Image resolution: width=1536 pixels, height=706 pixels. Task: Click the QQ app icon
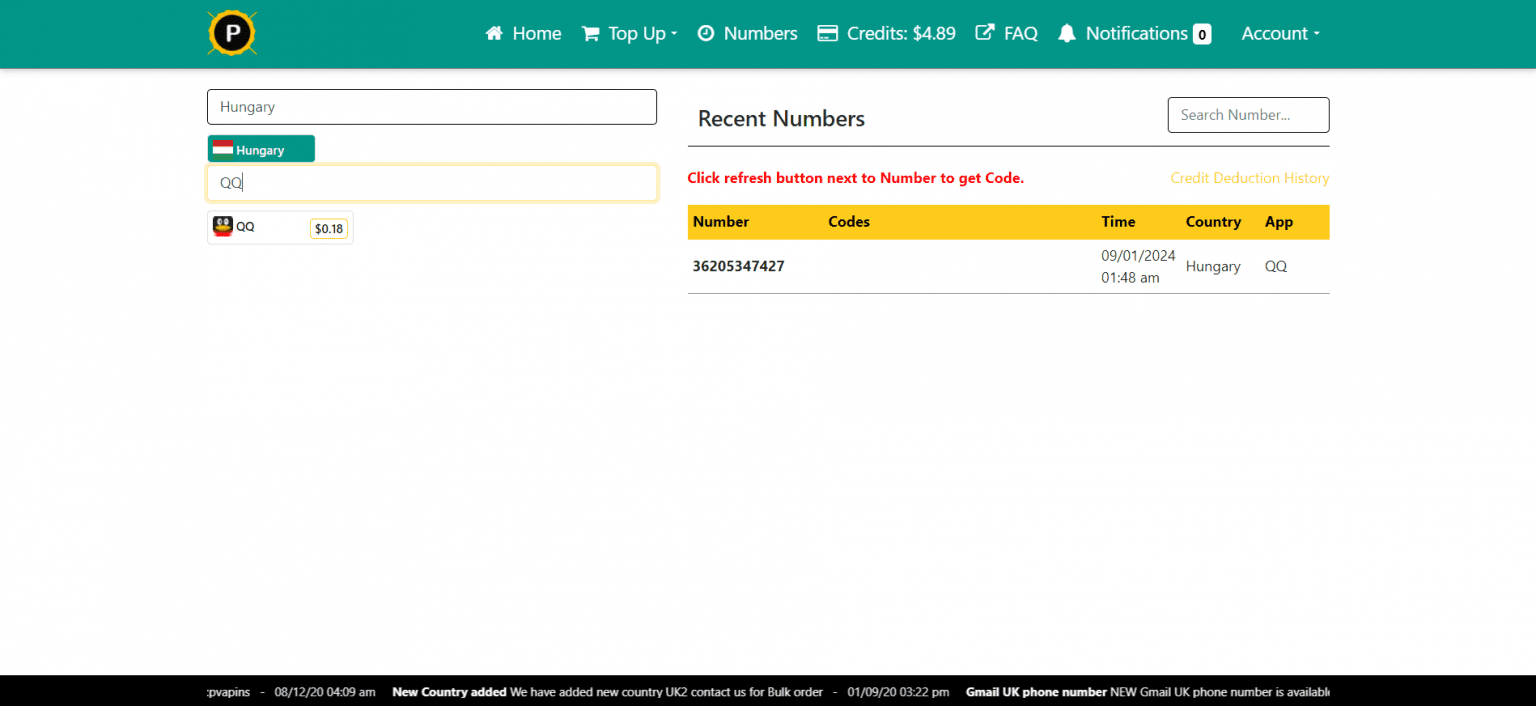[224, 226]
